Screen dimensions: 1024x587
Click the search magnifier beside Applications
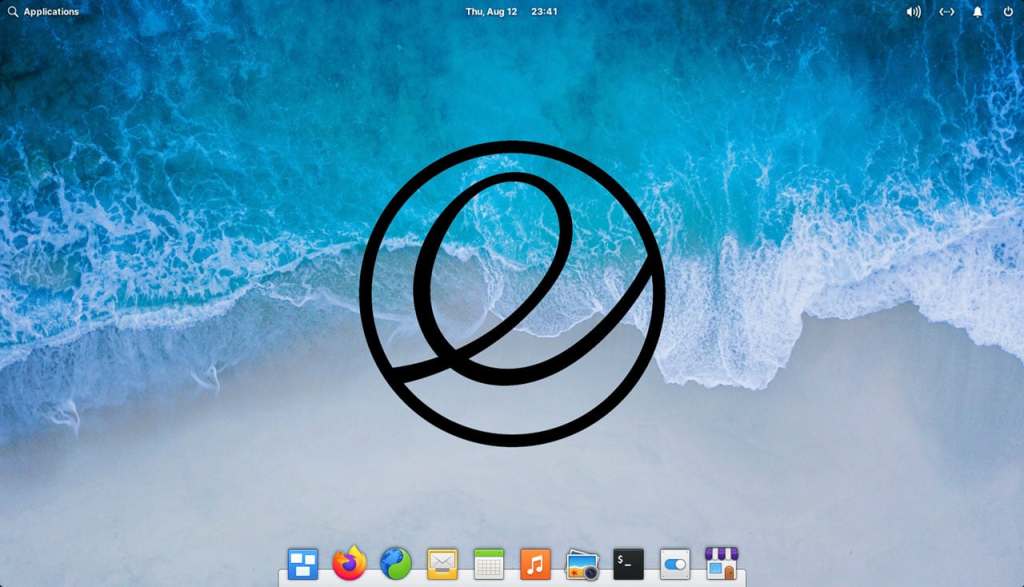[x=12, y=11]
